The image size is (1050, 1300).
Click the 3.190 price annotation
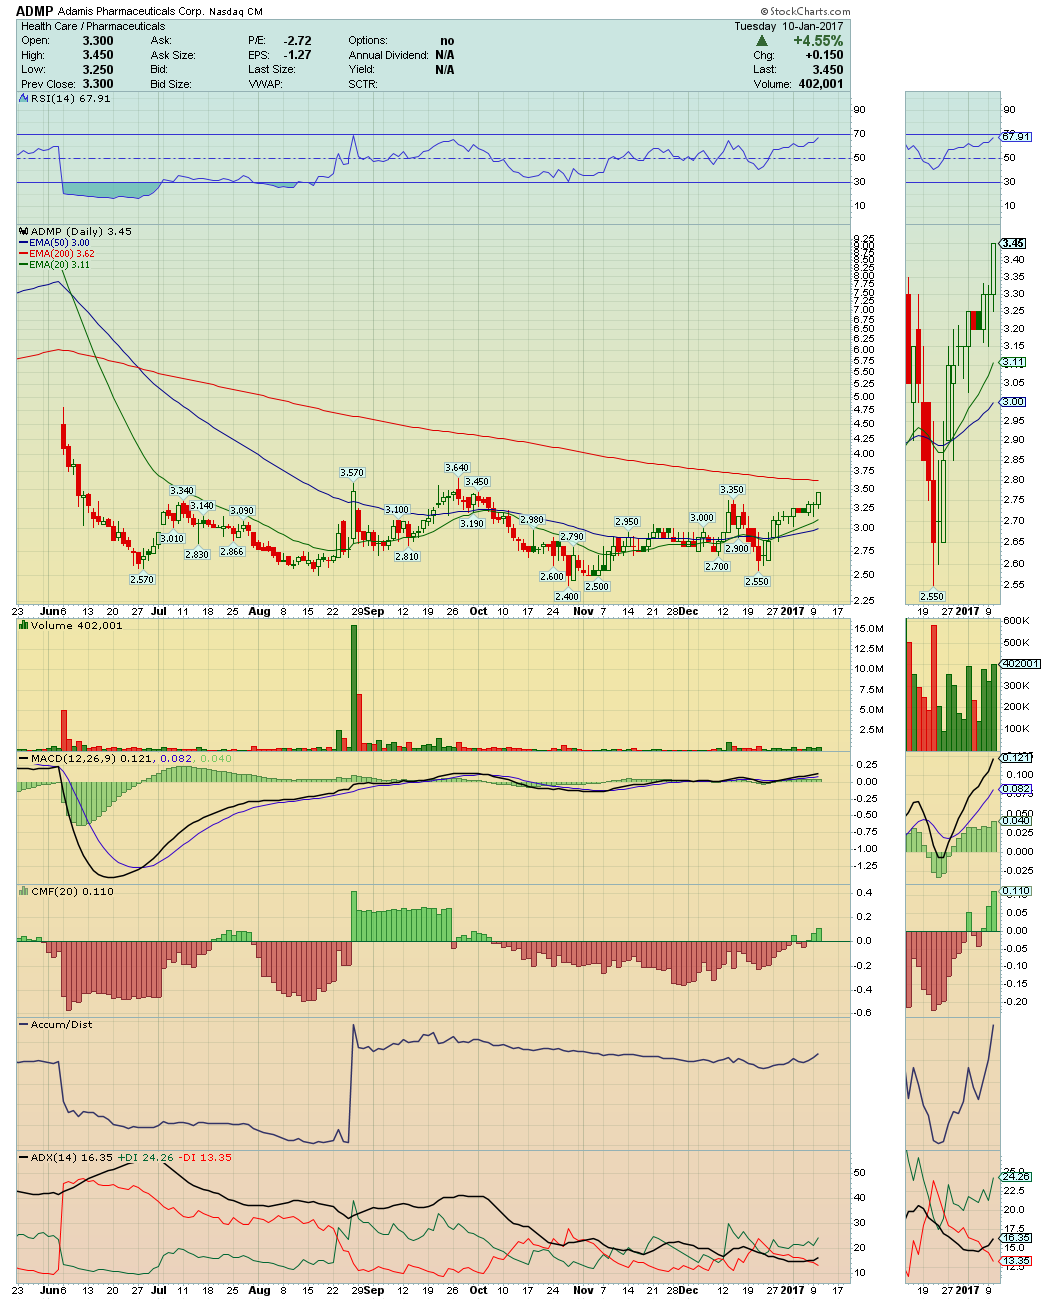tap(472, 523)
